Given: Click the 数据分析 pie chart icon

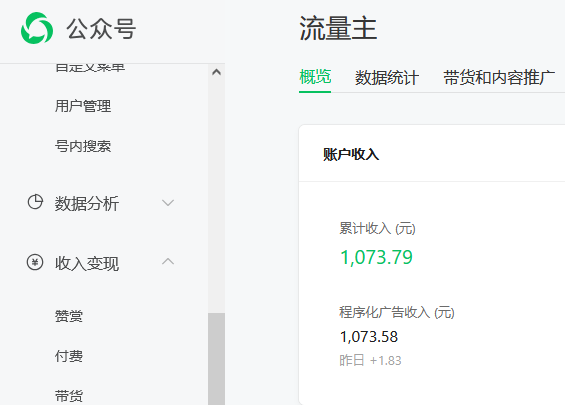Looking at the screenshot, I should pyautogui.click(x=35, y=202).
